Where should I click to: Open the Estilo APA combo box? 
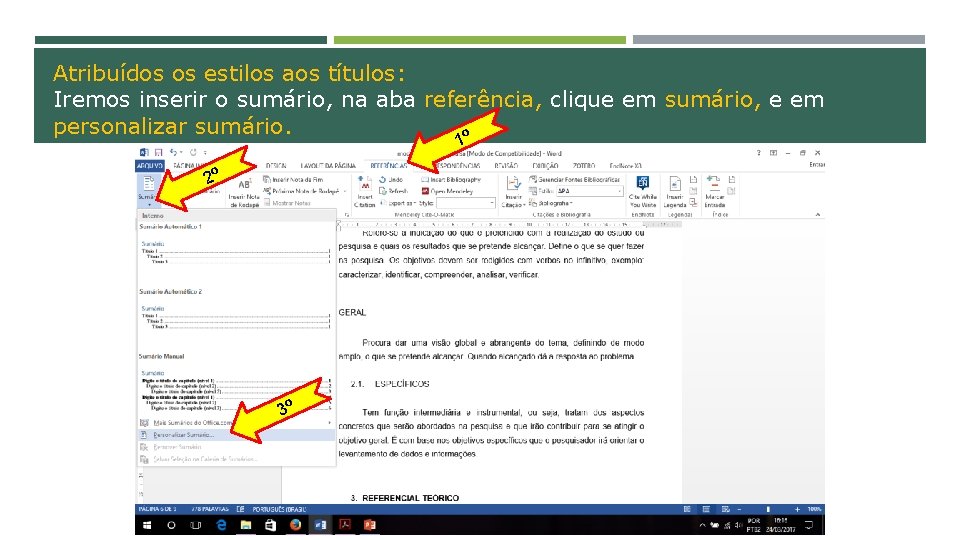tap(589, 191)
